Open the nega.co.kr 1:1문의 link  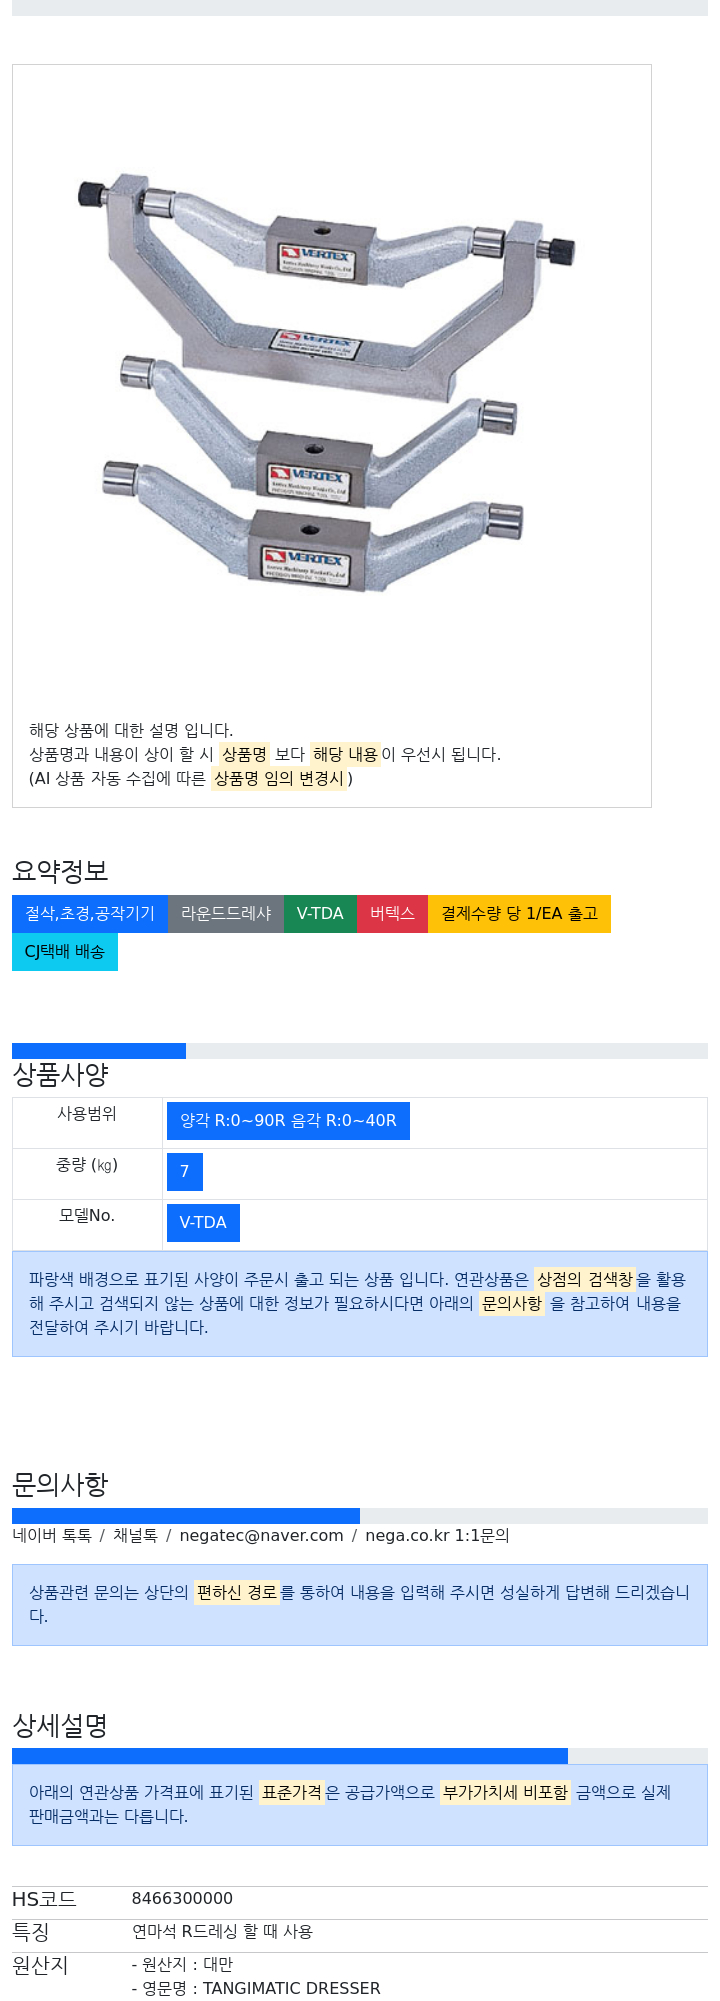pos(437,1536)
